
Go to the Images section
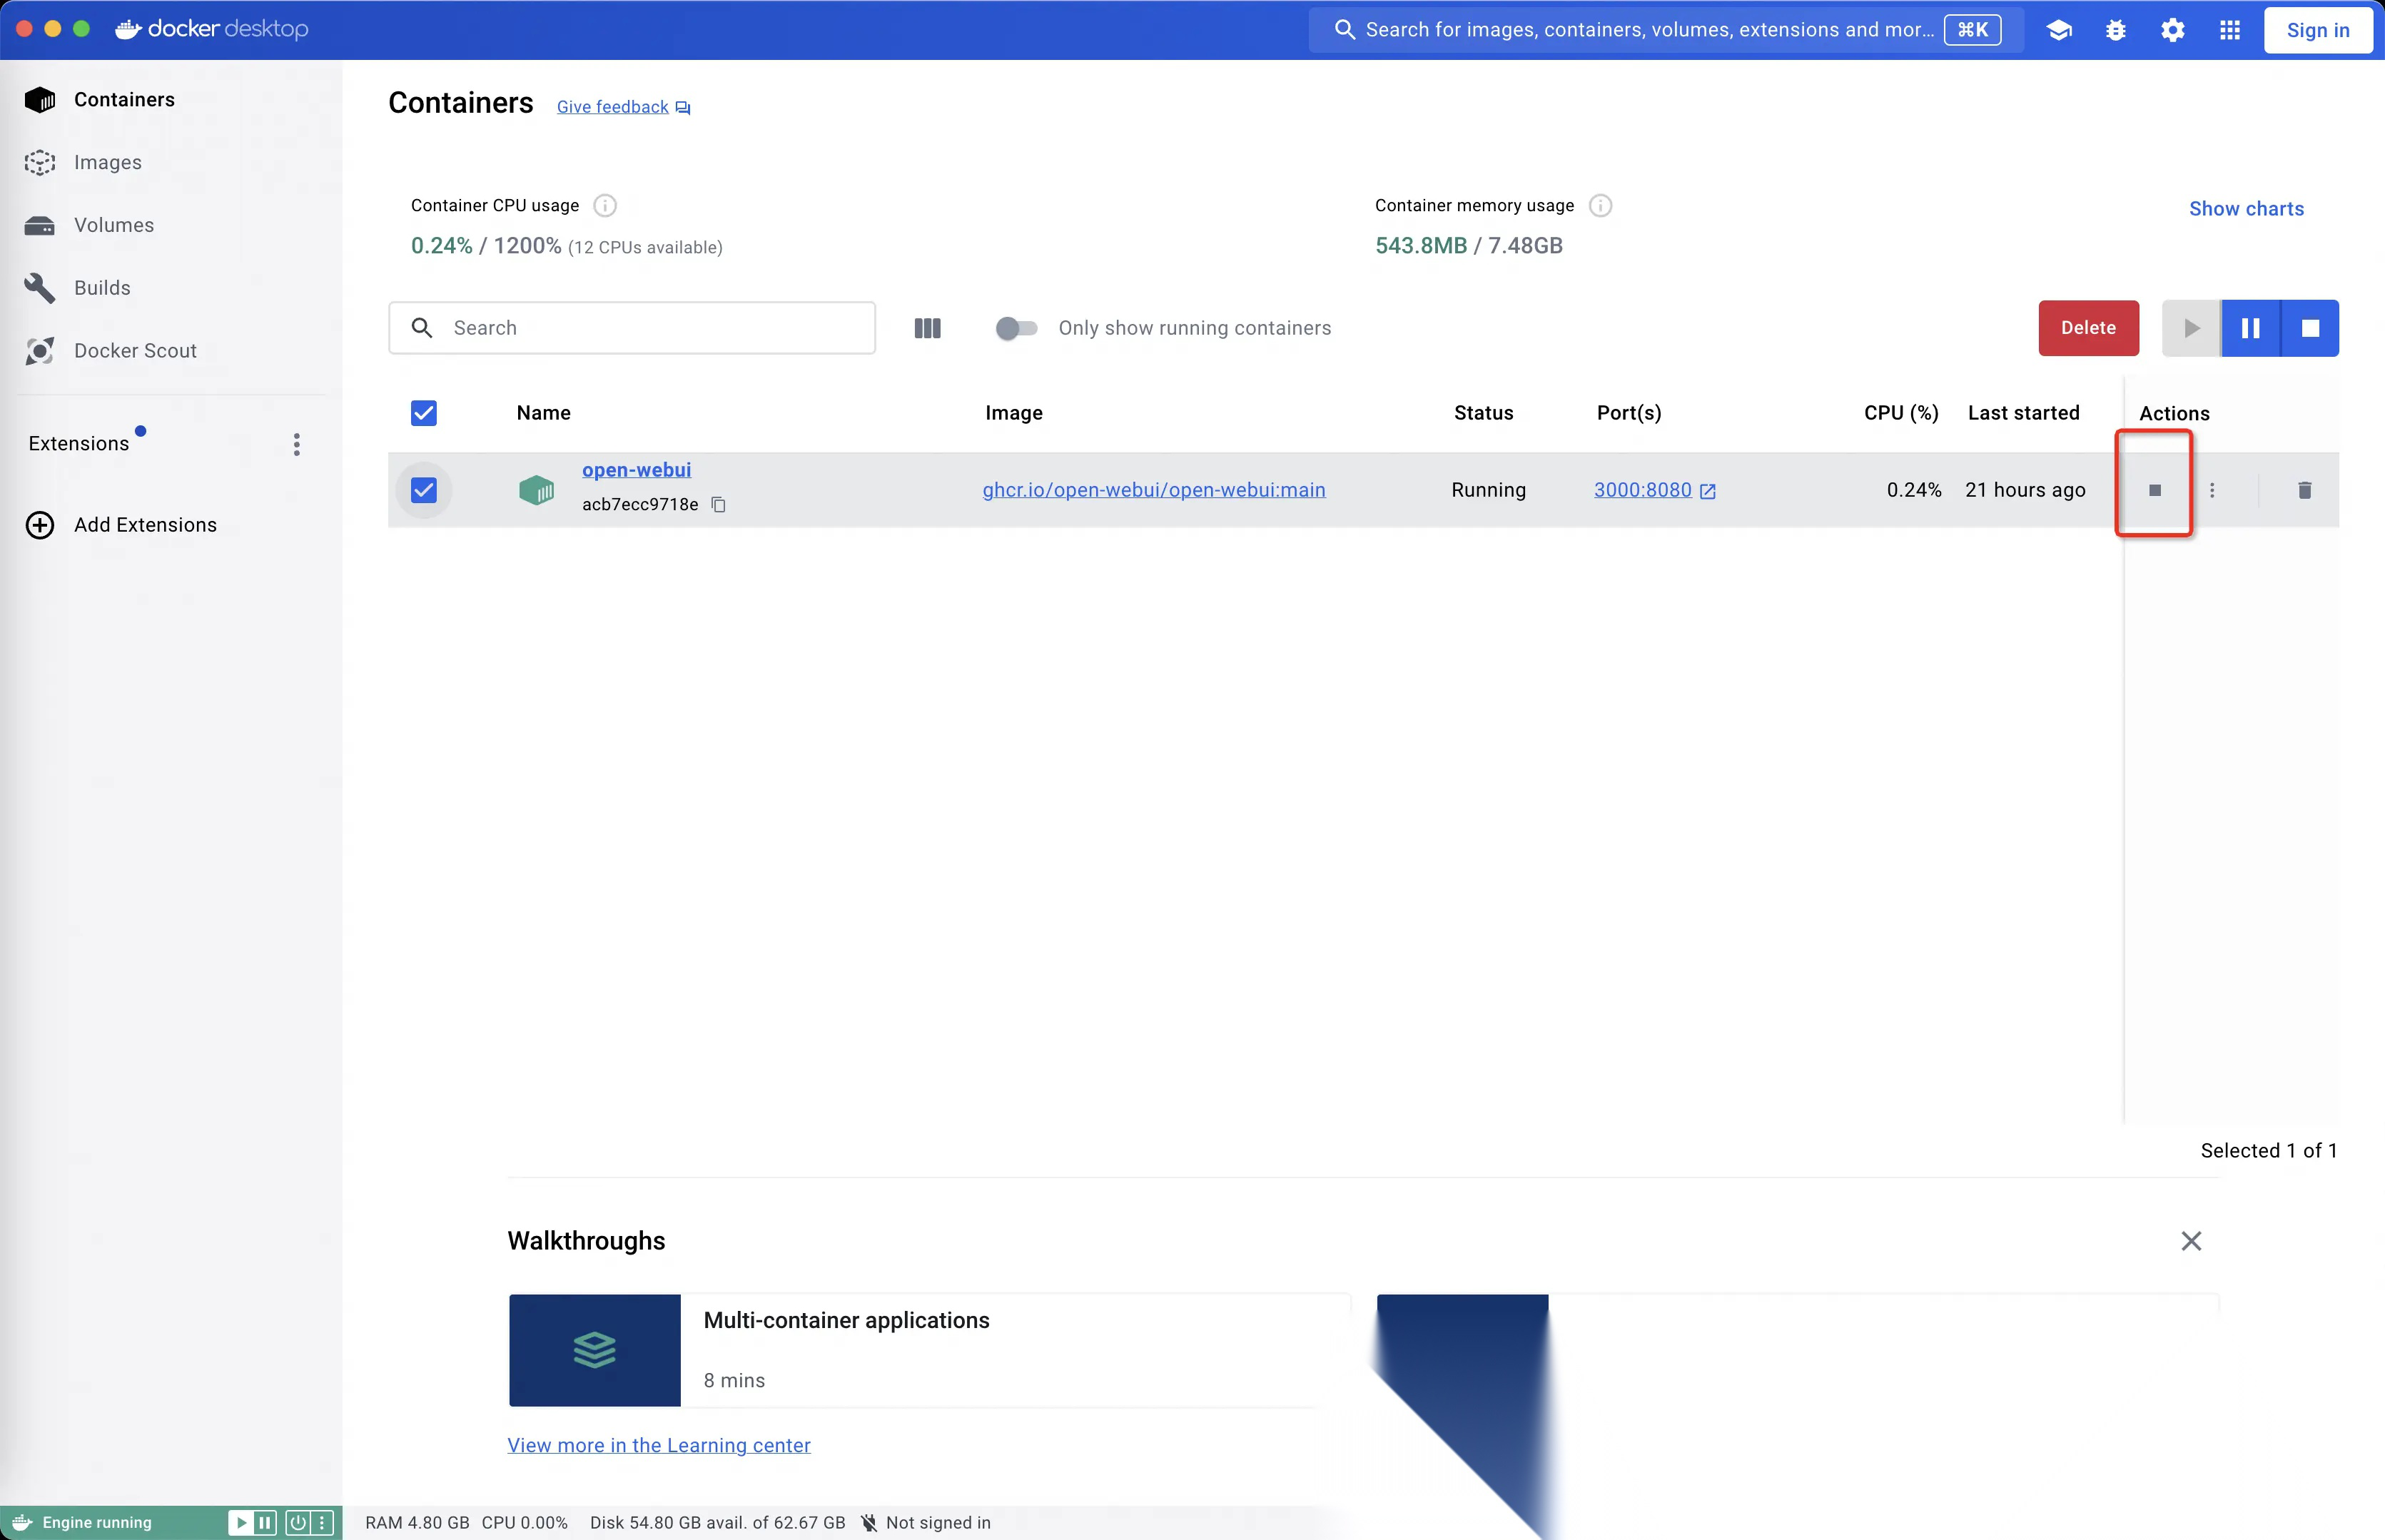(x=107, y=162)
